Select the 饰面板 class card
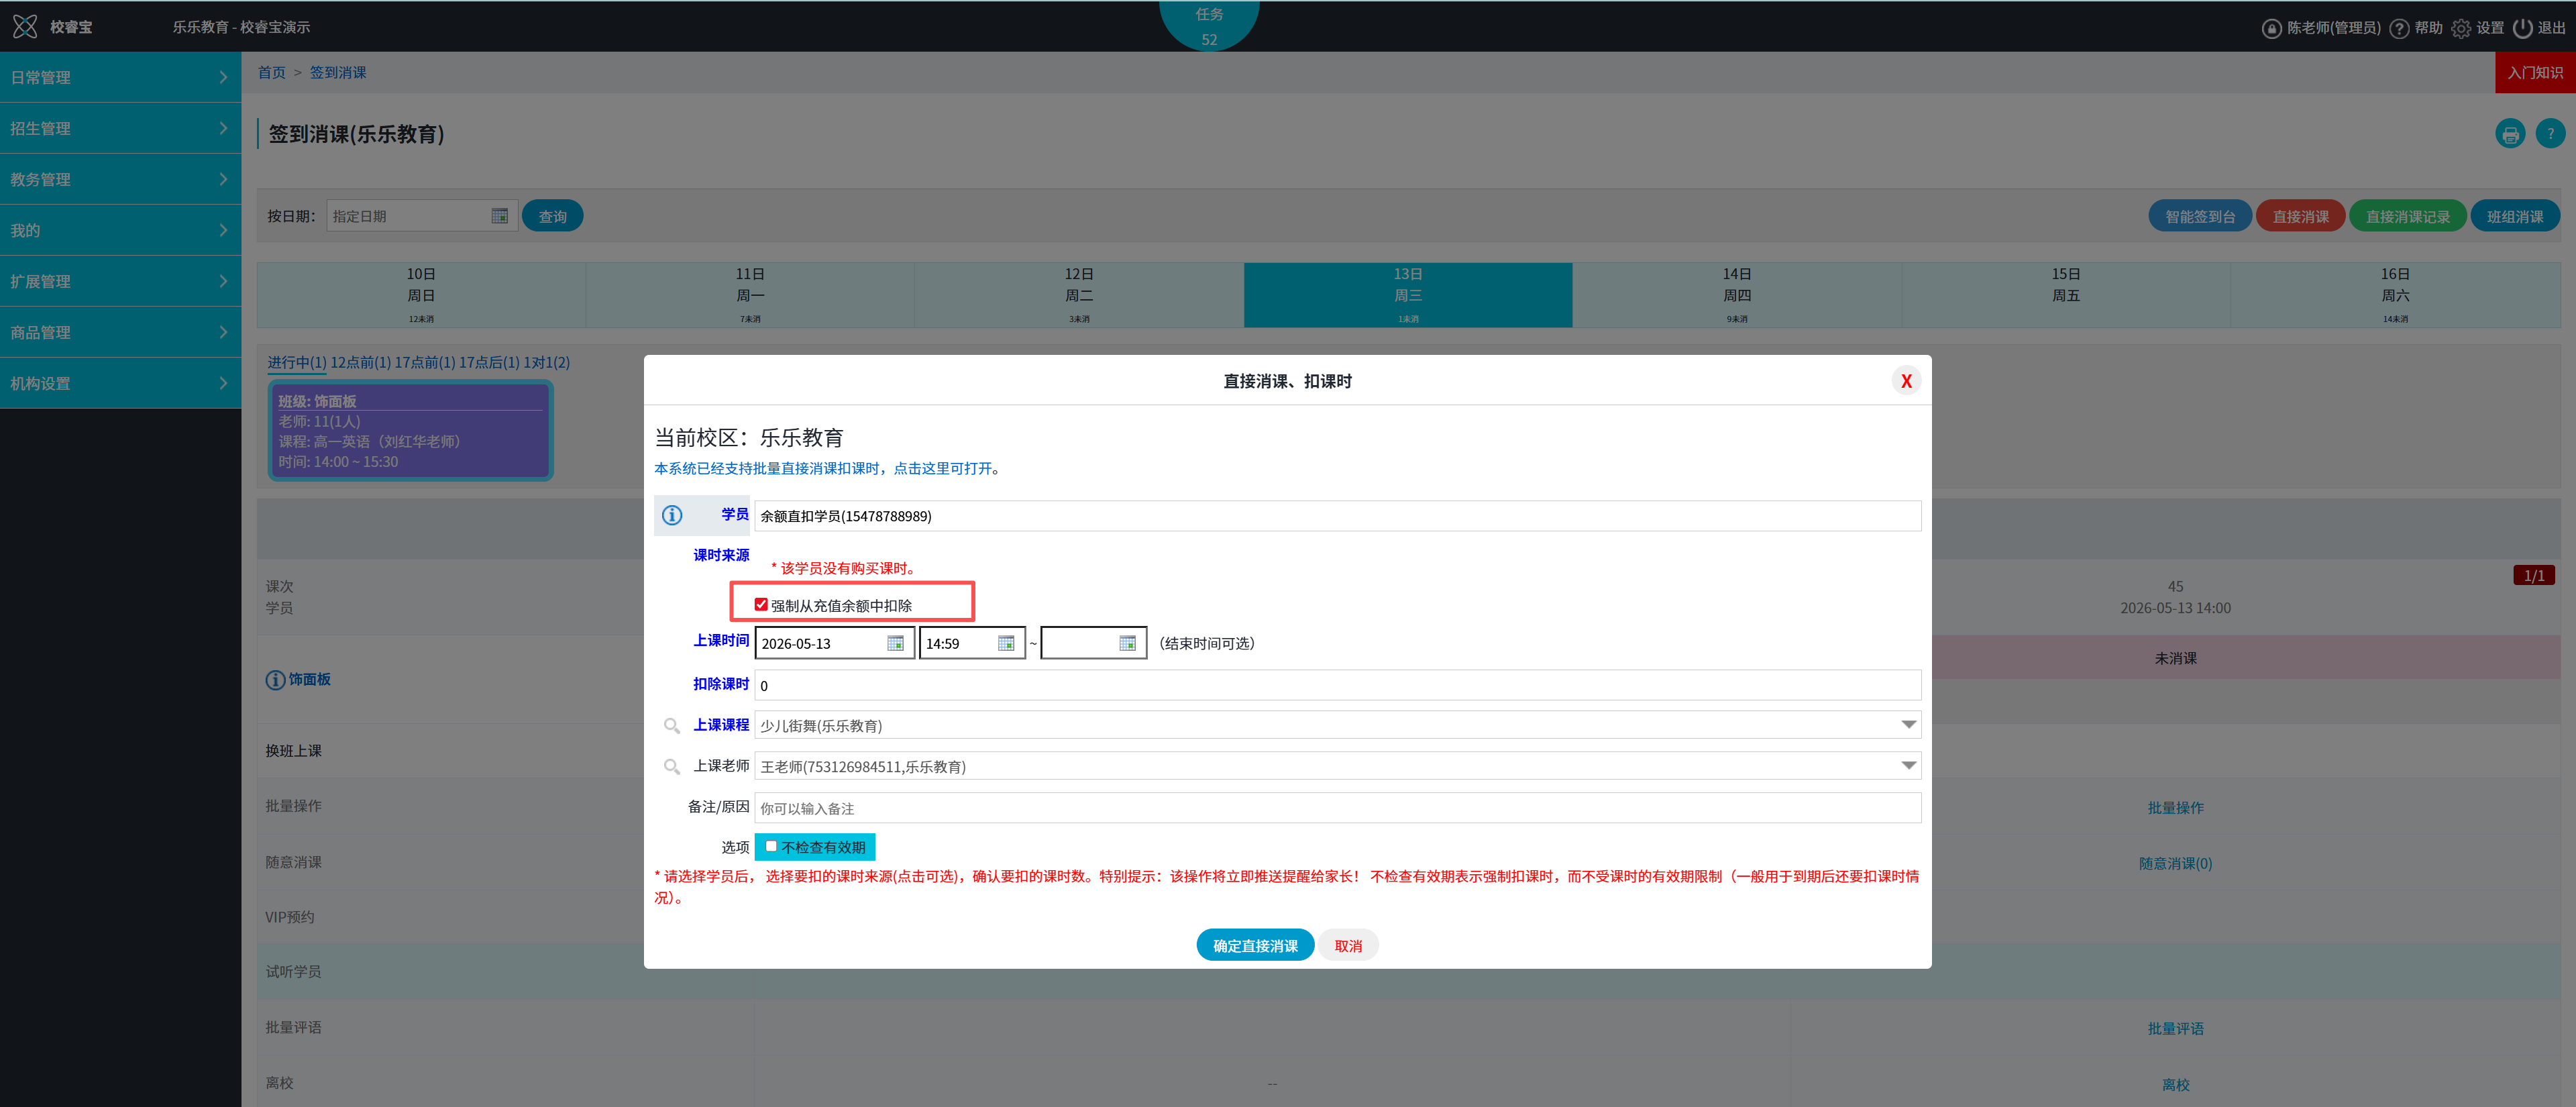Screen dimensions: 2576x1107 (411, 431)
